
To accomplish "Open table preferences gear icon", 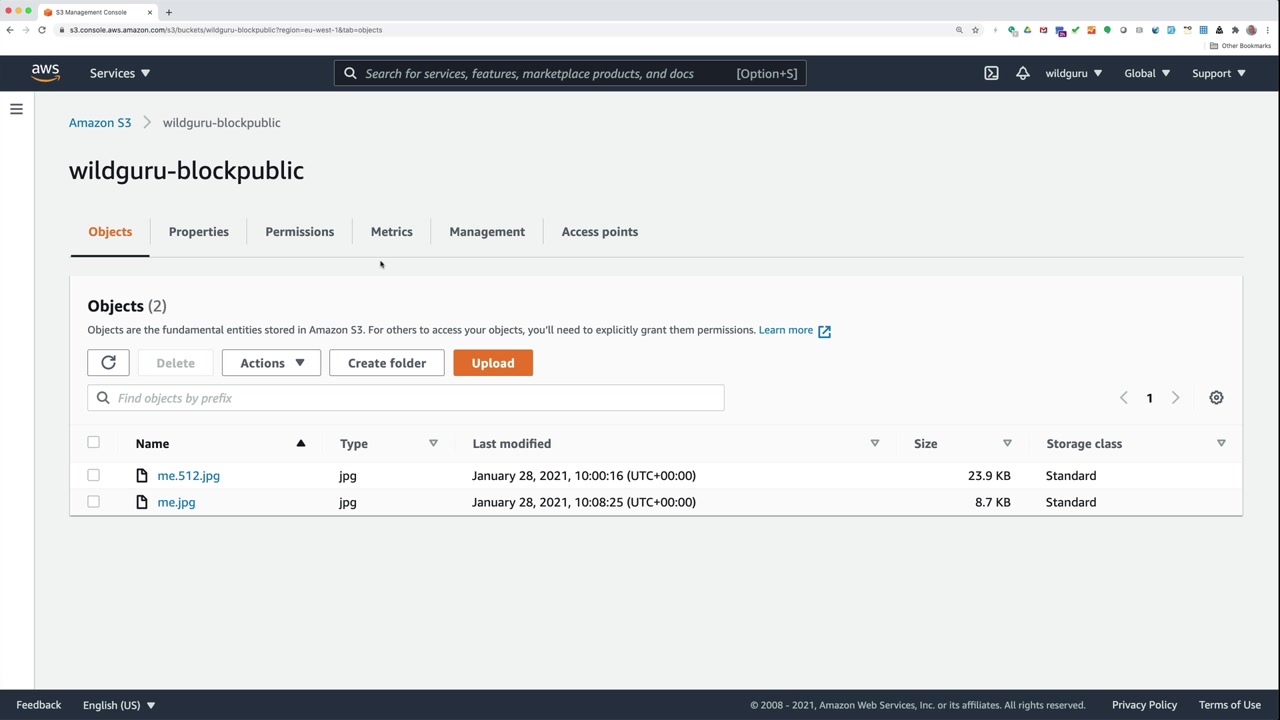I will tap(1216, 398).
